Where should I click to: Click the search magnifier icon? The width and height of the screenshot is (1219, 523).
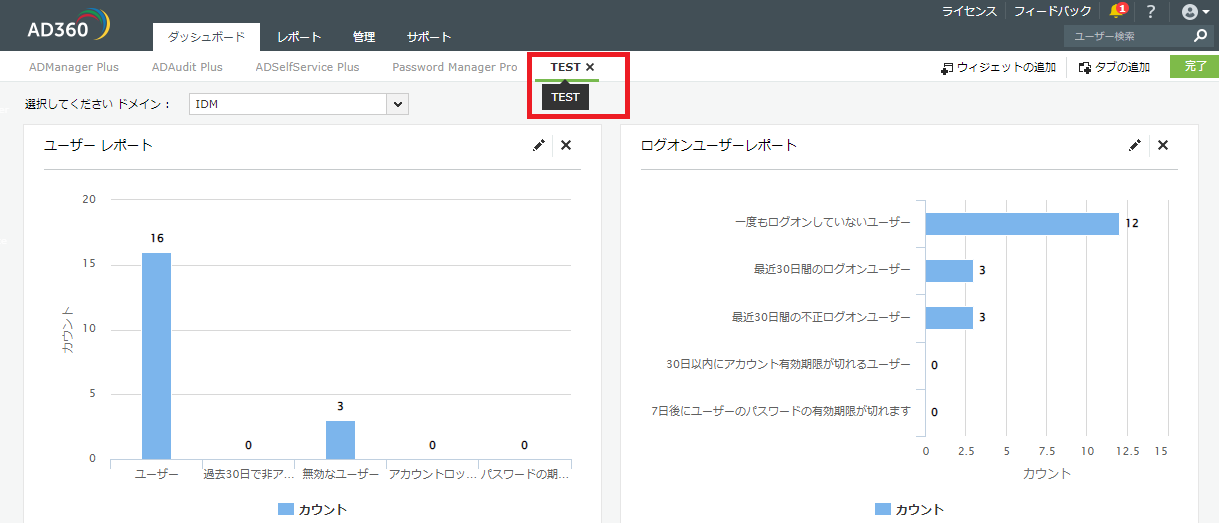click(x=1201, y=36)
